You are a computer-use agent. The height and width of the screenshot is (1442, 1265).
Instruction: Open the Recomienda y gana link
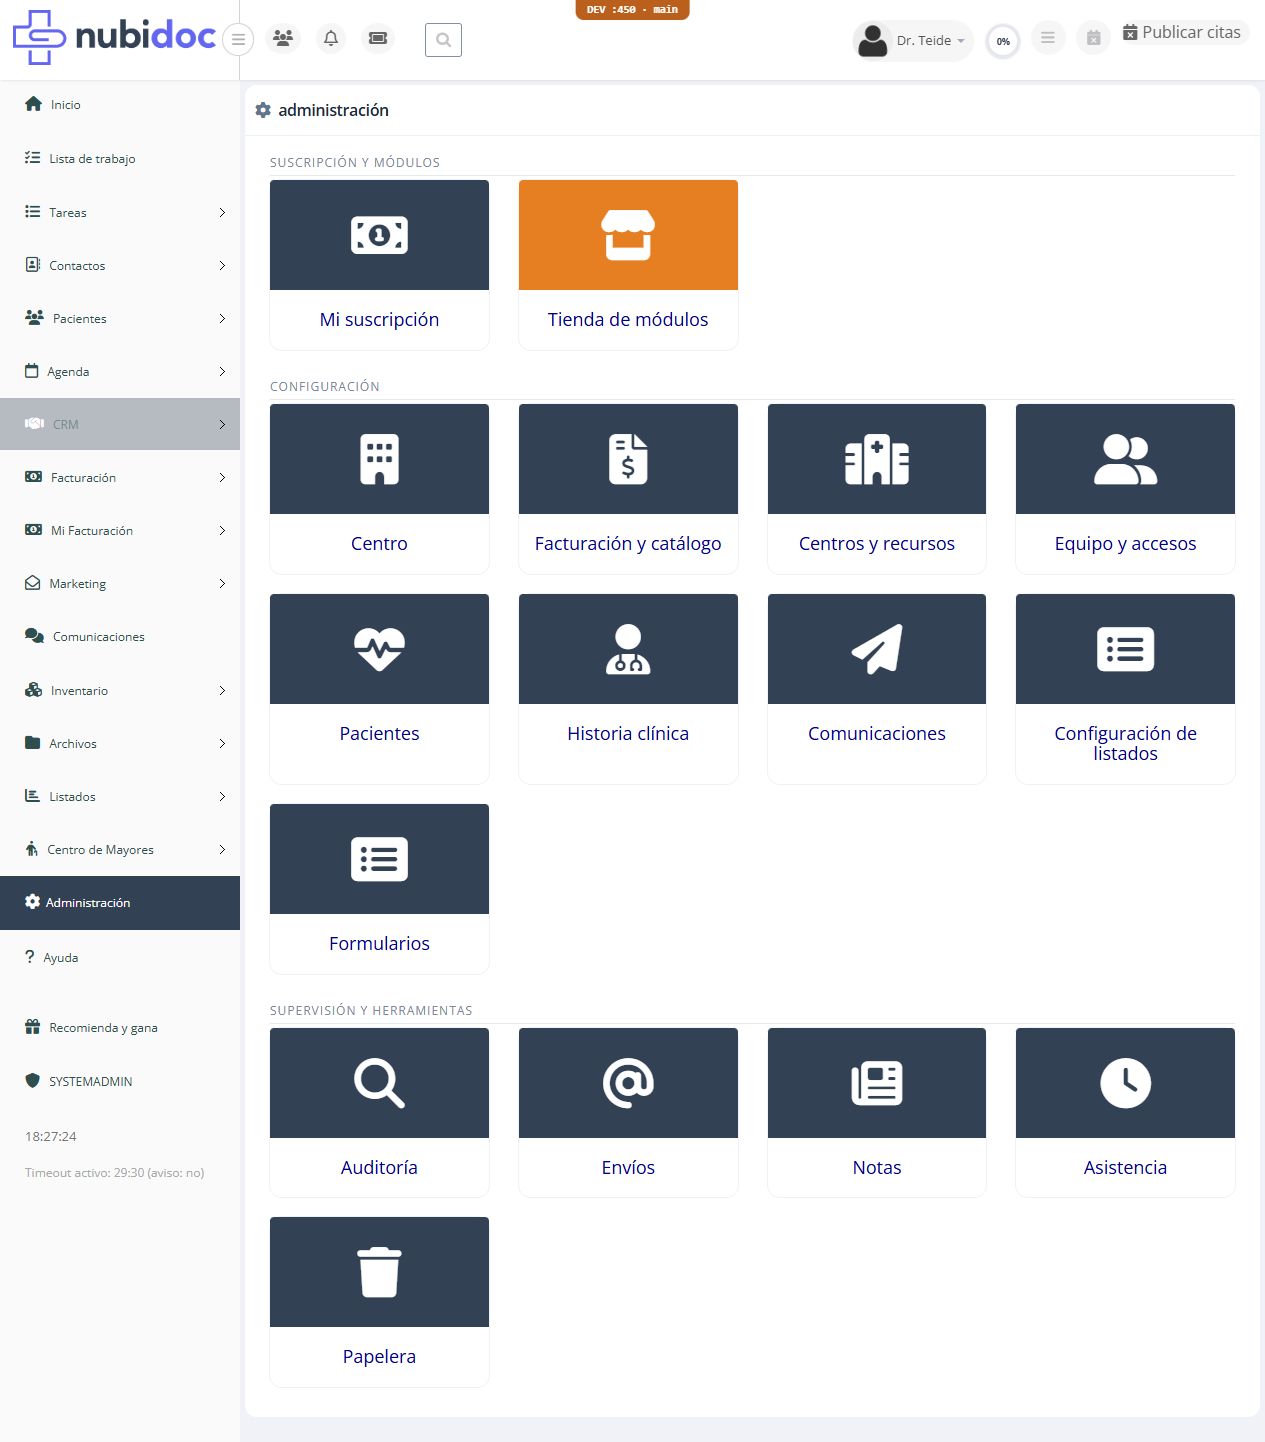click(120, 1027)
